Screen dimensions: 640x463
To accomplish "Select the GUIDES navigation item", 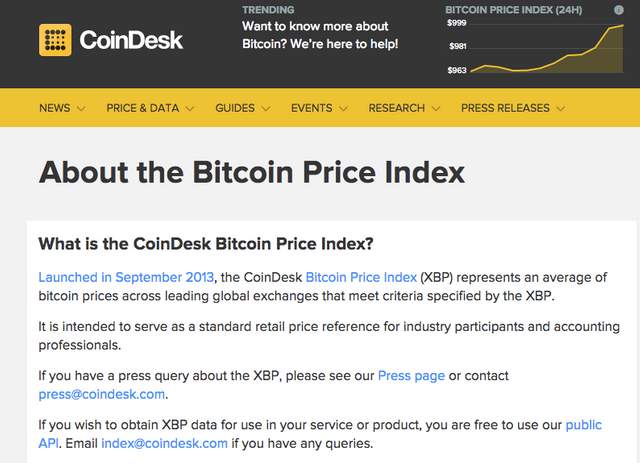I will coord(235,108).
